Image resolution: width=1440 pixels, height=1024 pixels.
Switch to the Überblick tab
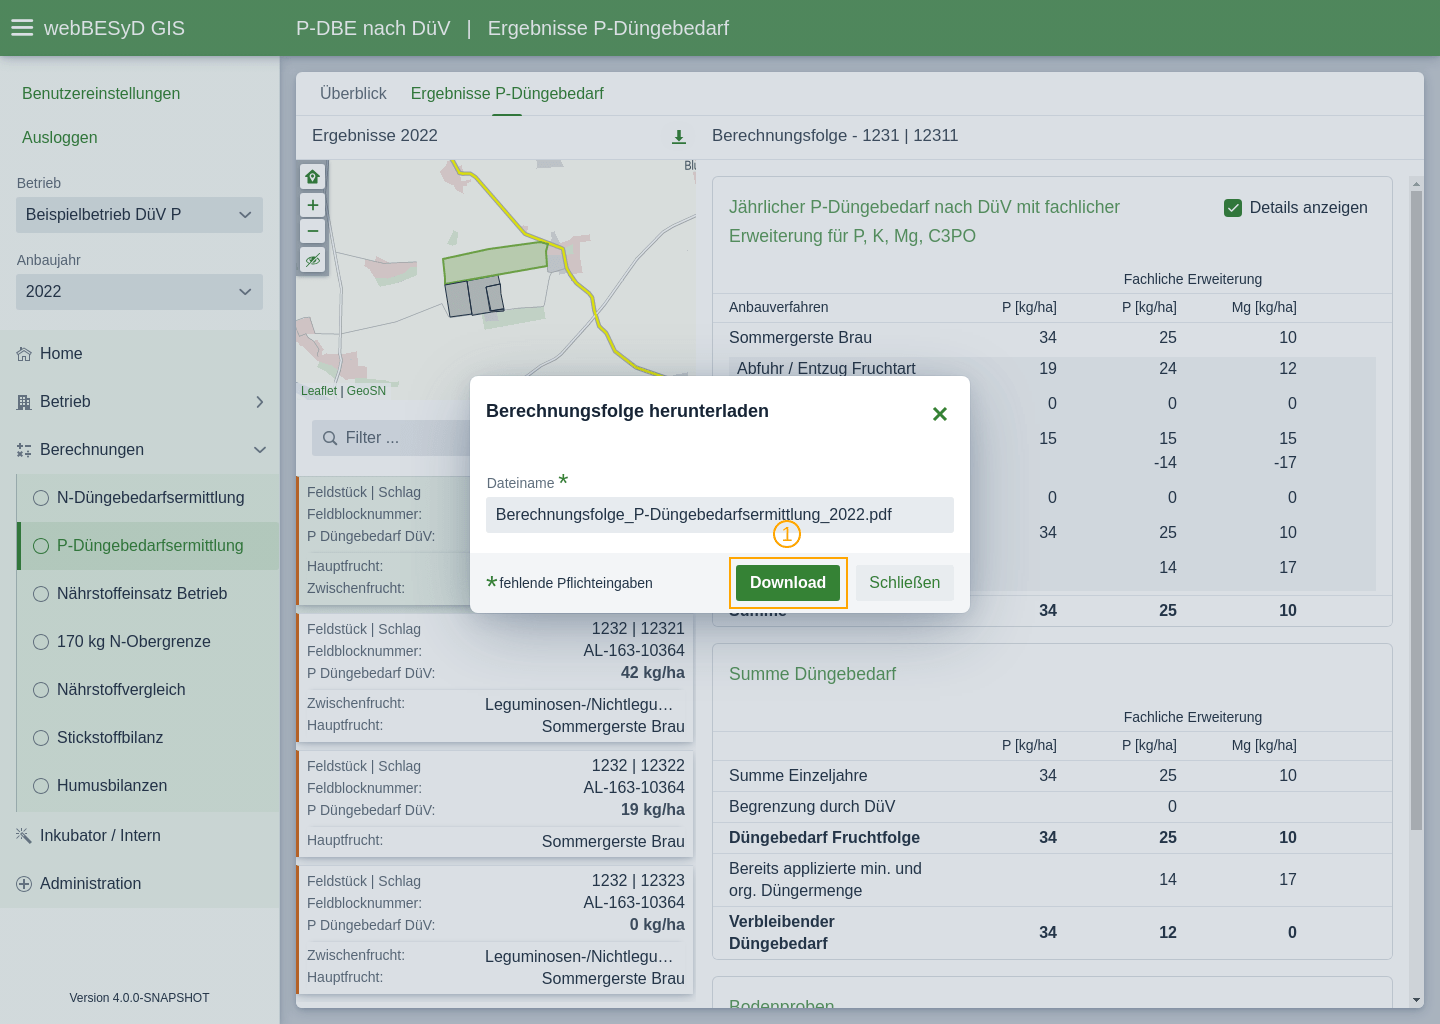point(353,94)
